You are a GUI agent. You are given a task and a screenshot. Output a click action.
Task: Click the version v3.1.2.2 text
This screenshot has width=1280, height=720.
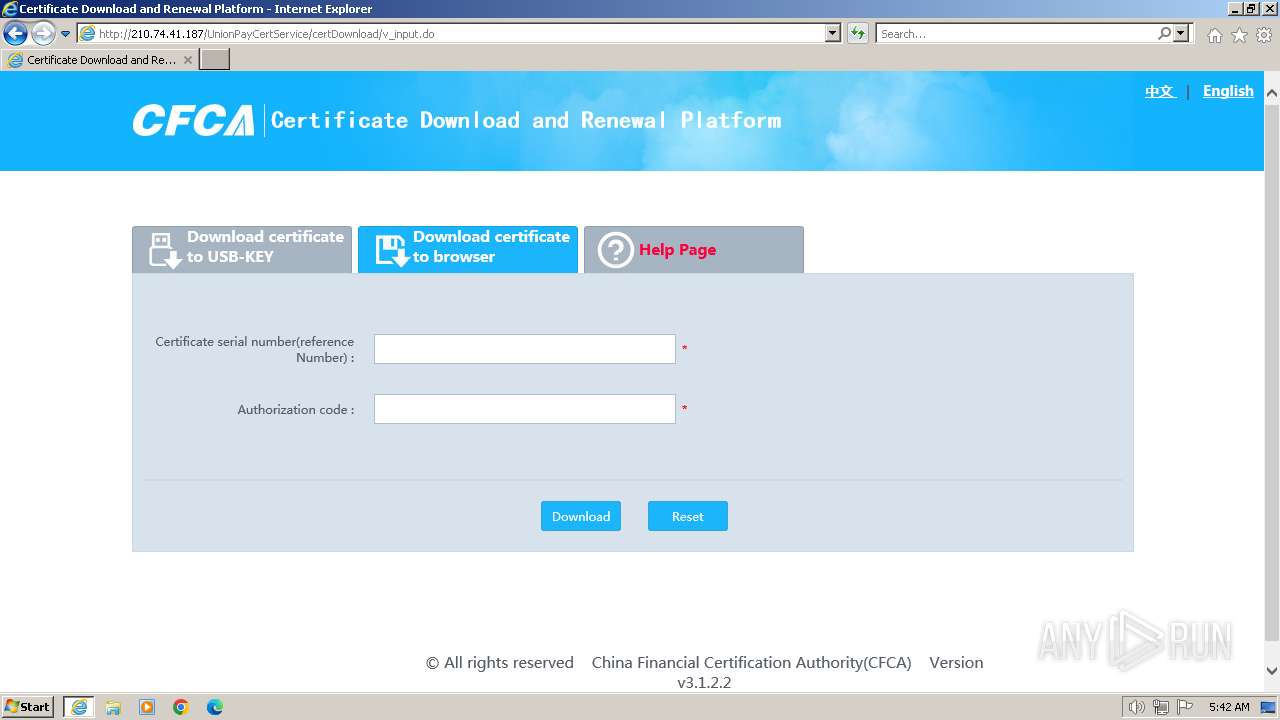point(704,683)
